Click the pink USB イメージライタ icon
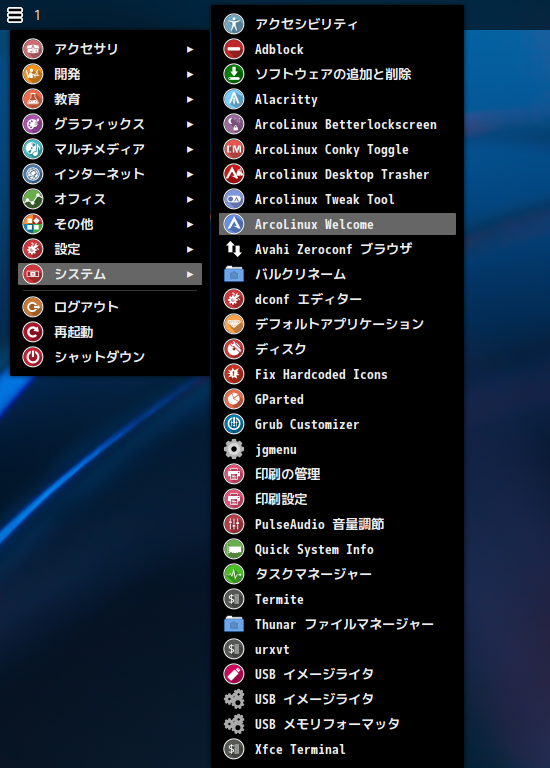The width and height of the screenshot is (550, 768). (234, 674)
